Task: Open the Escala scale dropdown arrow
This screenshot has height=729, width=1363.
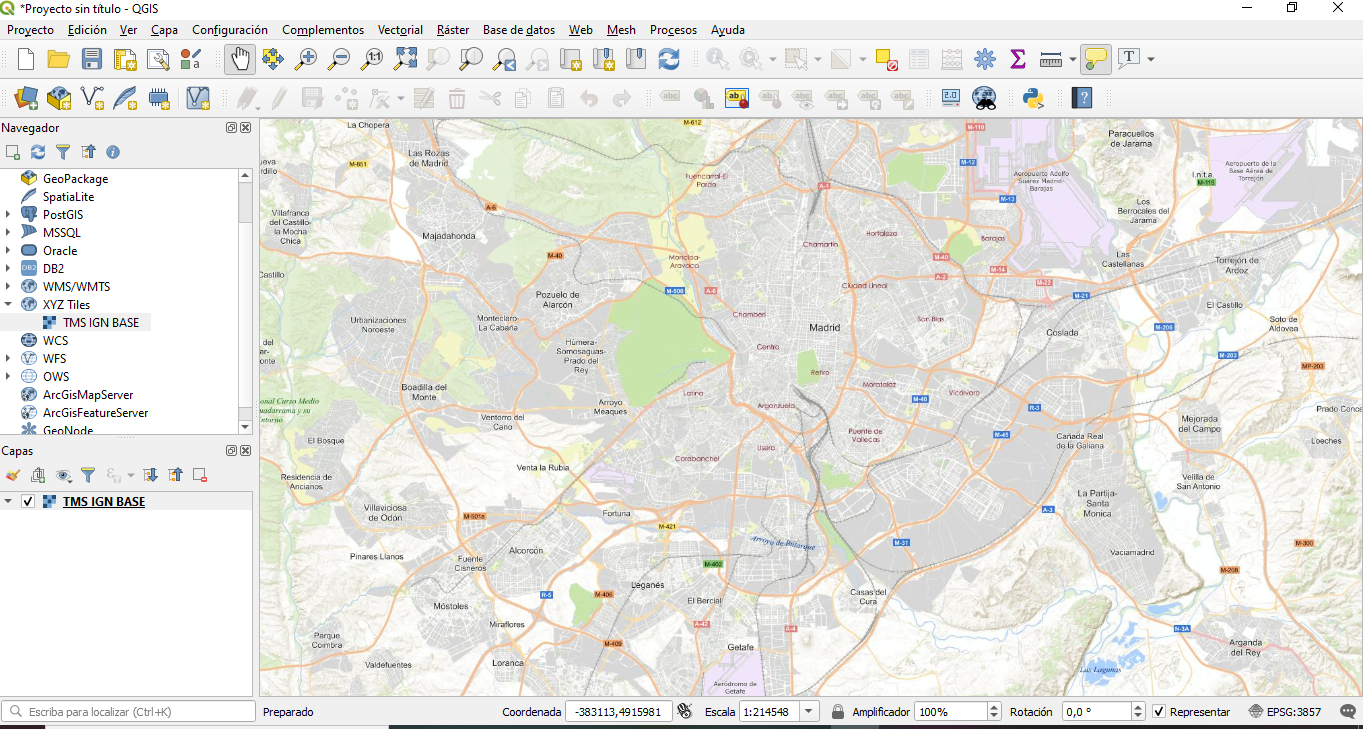Action: (809, 712)
